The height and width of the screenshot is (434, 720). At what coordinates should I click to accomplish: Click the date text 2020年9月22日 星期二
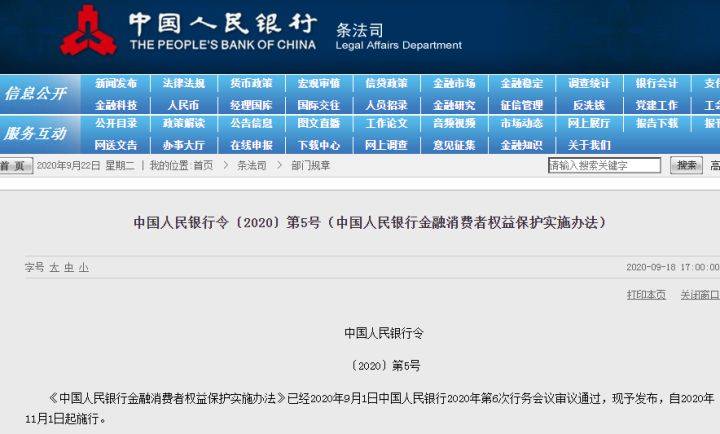click(85, 165)
